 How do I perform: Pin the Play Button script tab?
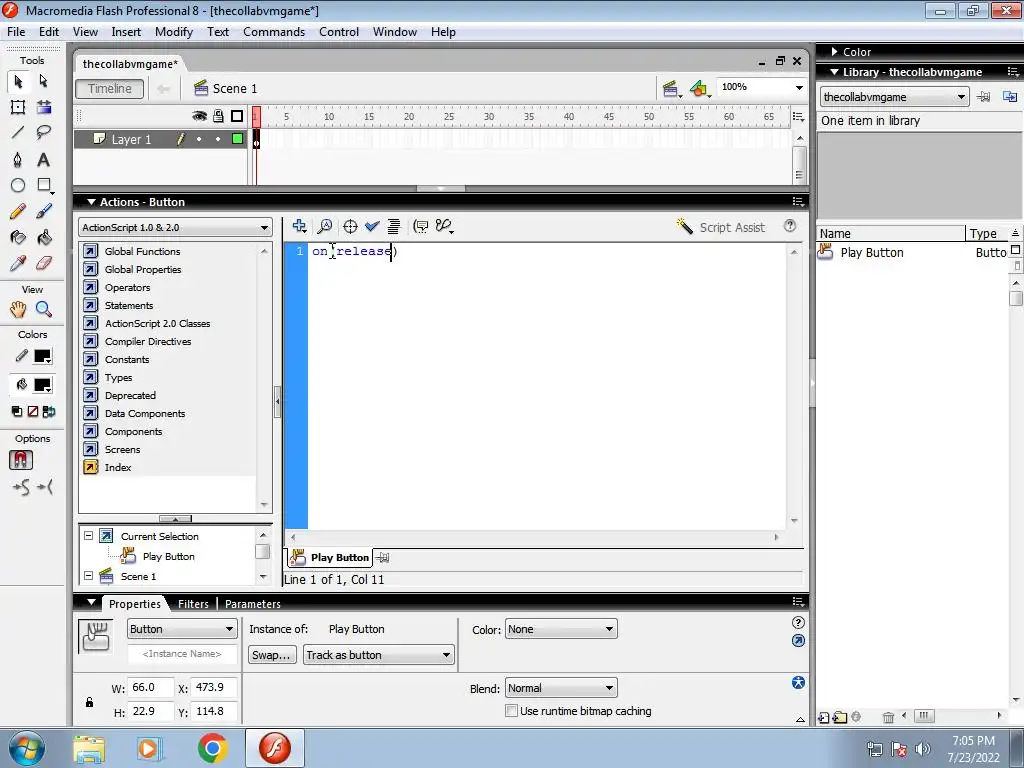click(383, 558)
